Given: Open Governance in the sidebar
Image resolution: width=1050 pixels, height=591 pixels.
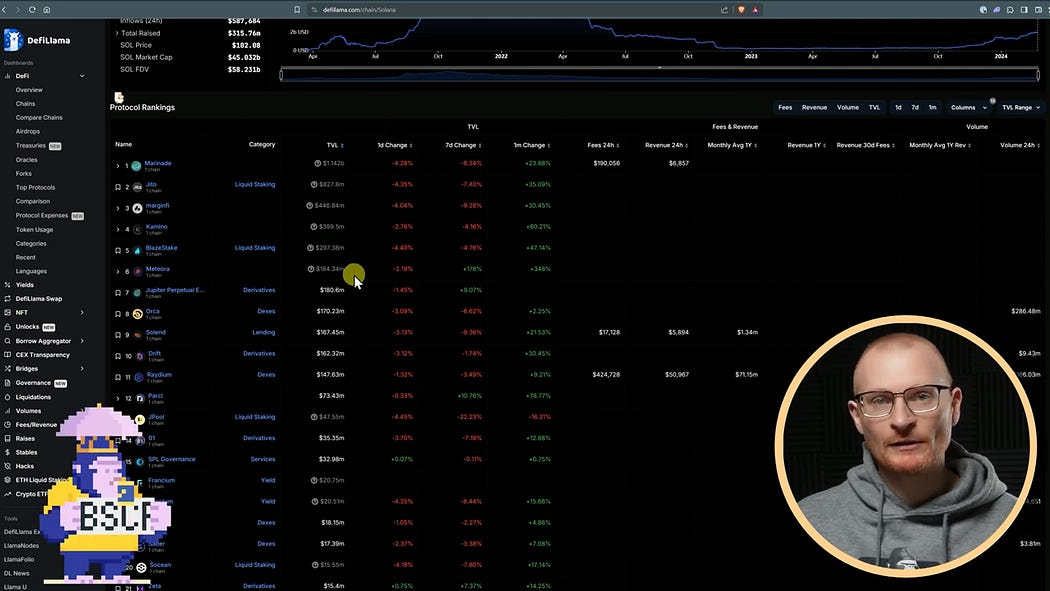Looking at the screenshot, I should click(x=35, y=383).
